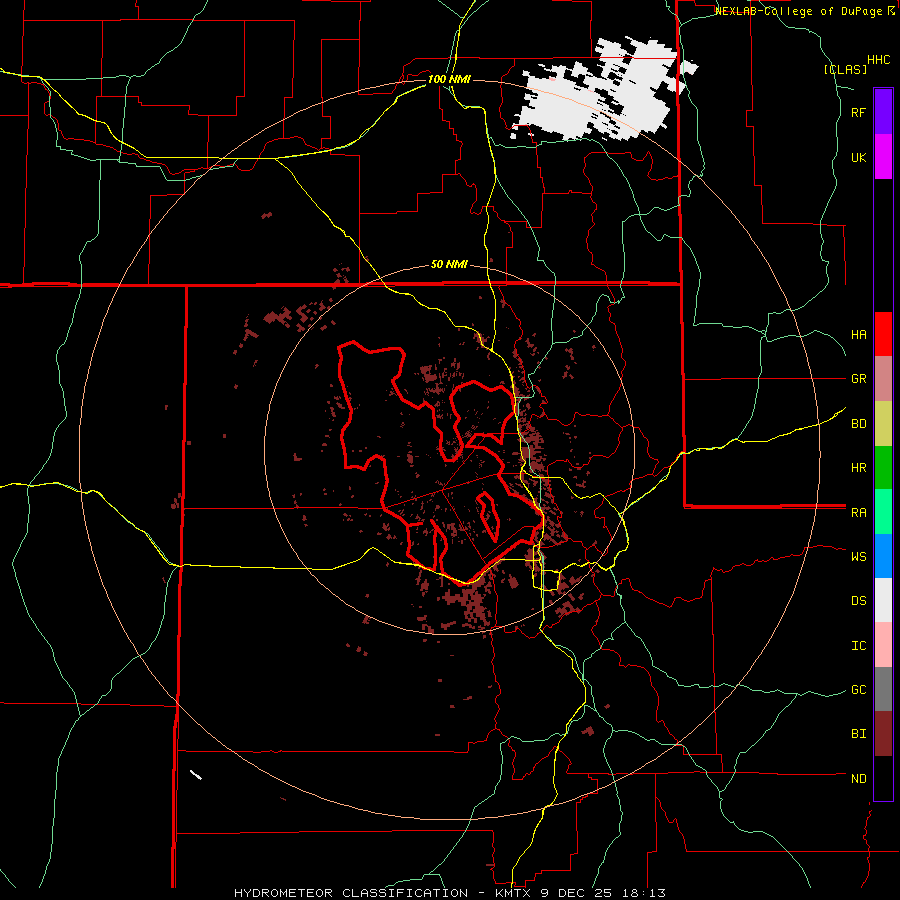Click the HHC product label
Image resolution: width=900 pixels, height=900 pixels.
879,60
